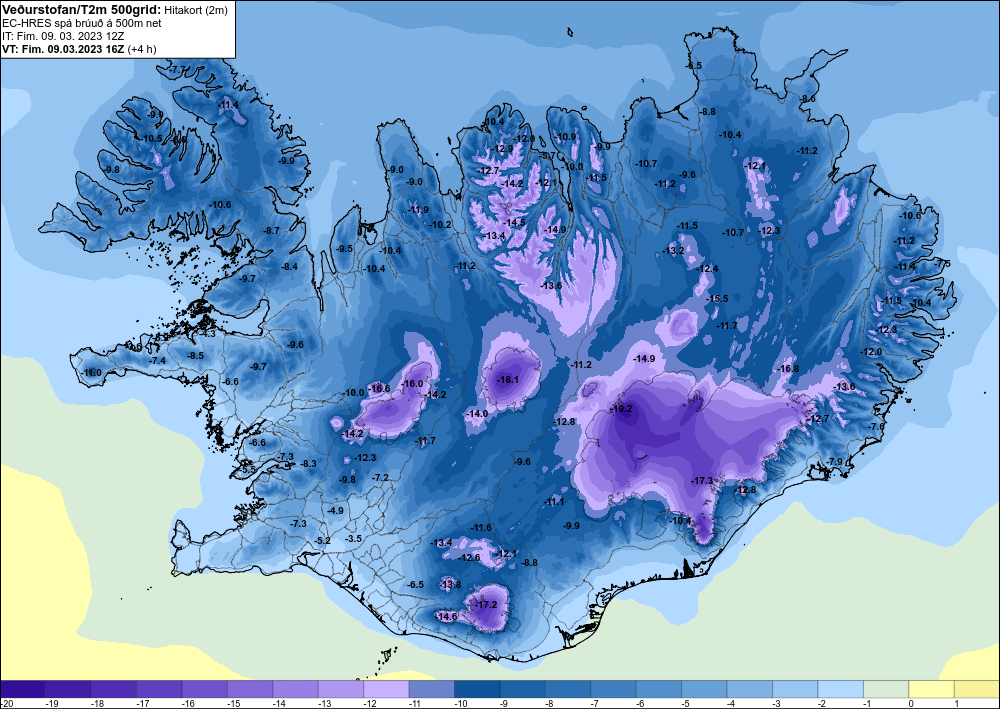Click the -8.5 temperature value
Viewport: 1000px width, 709px height.
(195, 355)
